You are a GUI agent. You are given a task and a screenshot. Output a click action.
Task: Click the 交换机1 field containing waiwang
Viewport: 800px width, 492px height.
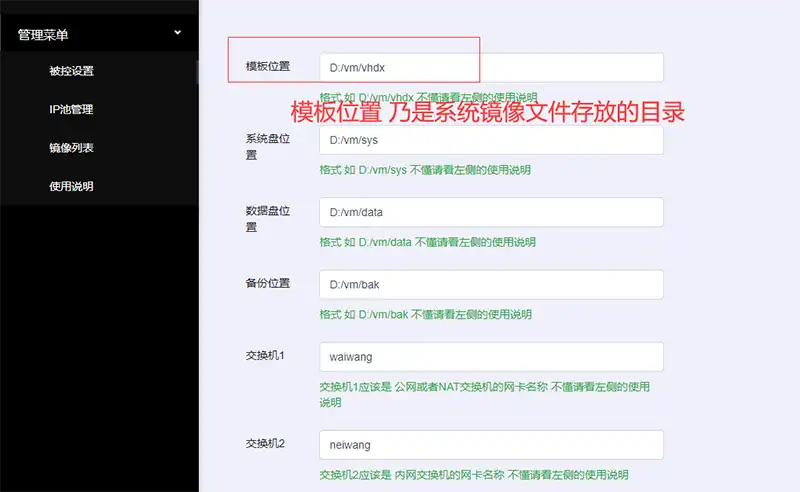[491, 357]
